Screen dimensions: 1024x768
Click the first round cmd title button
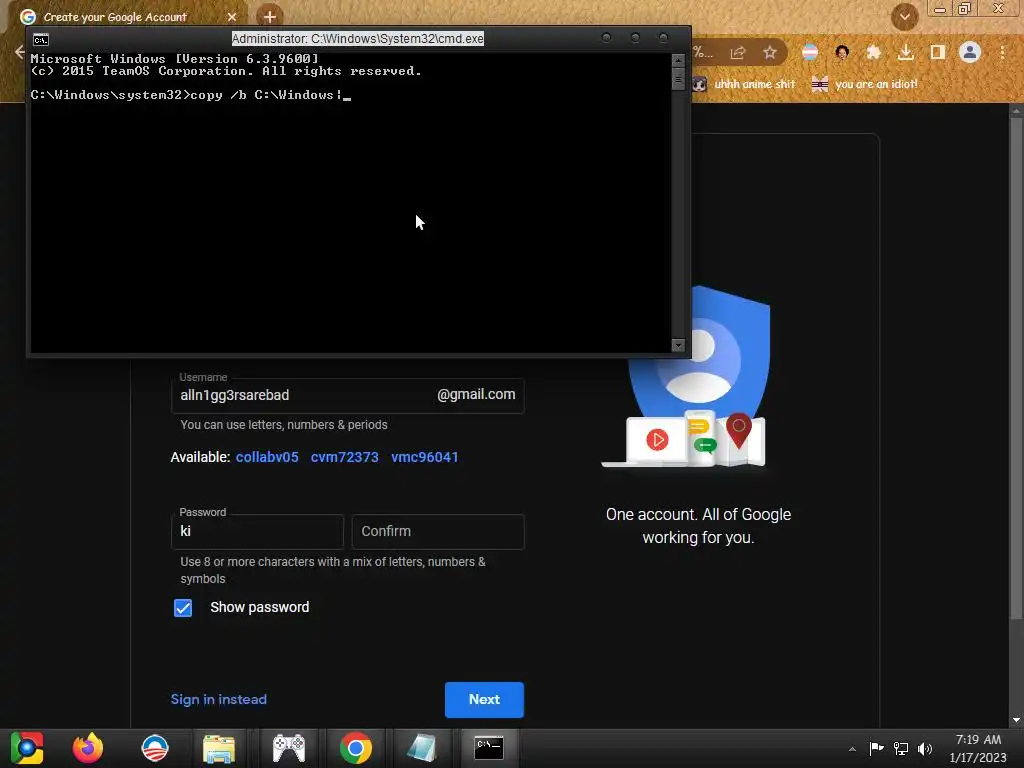(x=606, y=38)
